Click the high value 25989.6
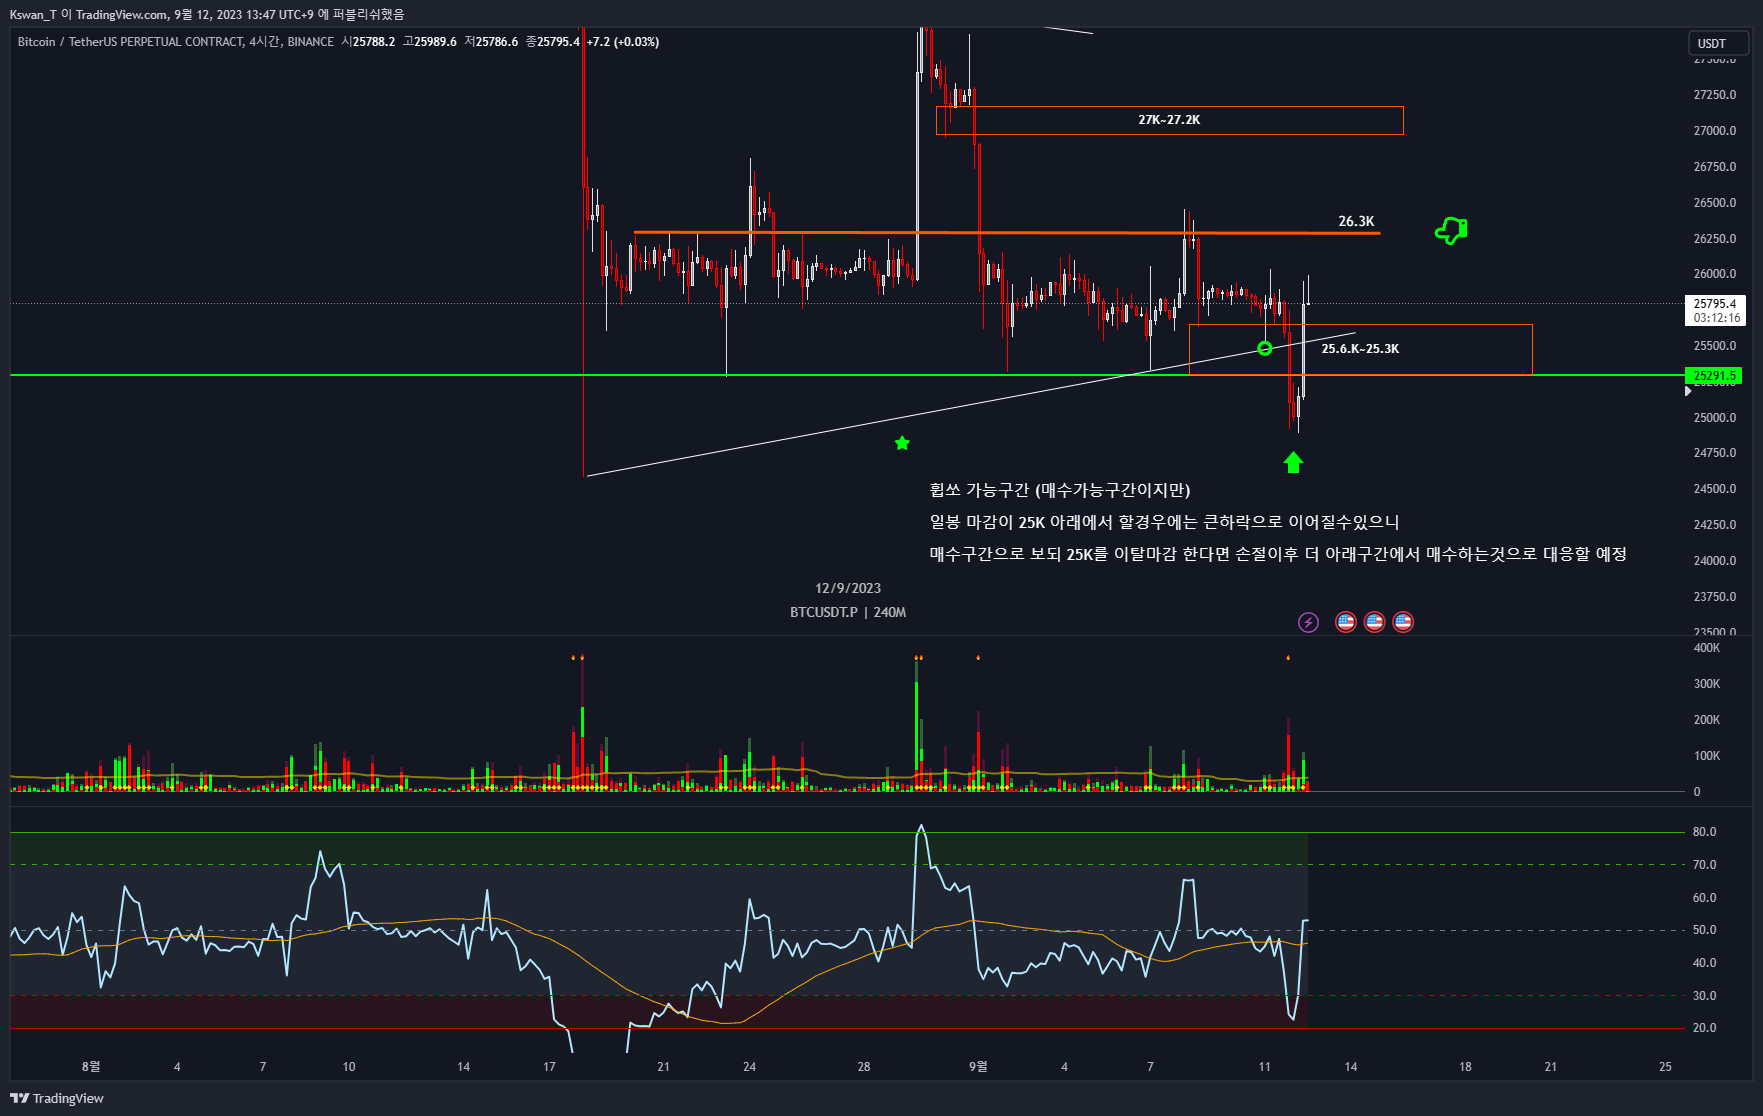The width and height of the screenshot is (1763, 1116). tap(436, 42)
